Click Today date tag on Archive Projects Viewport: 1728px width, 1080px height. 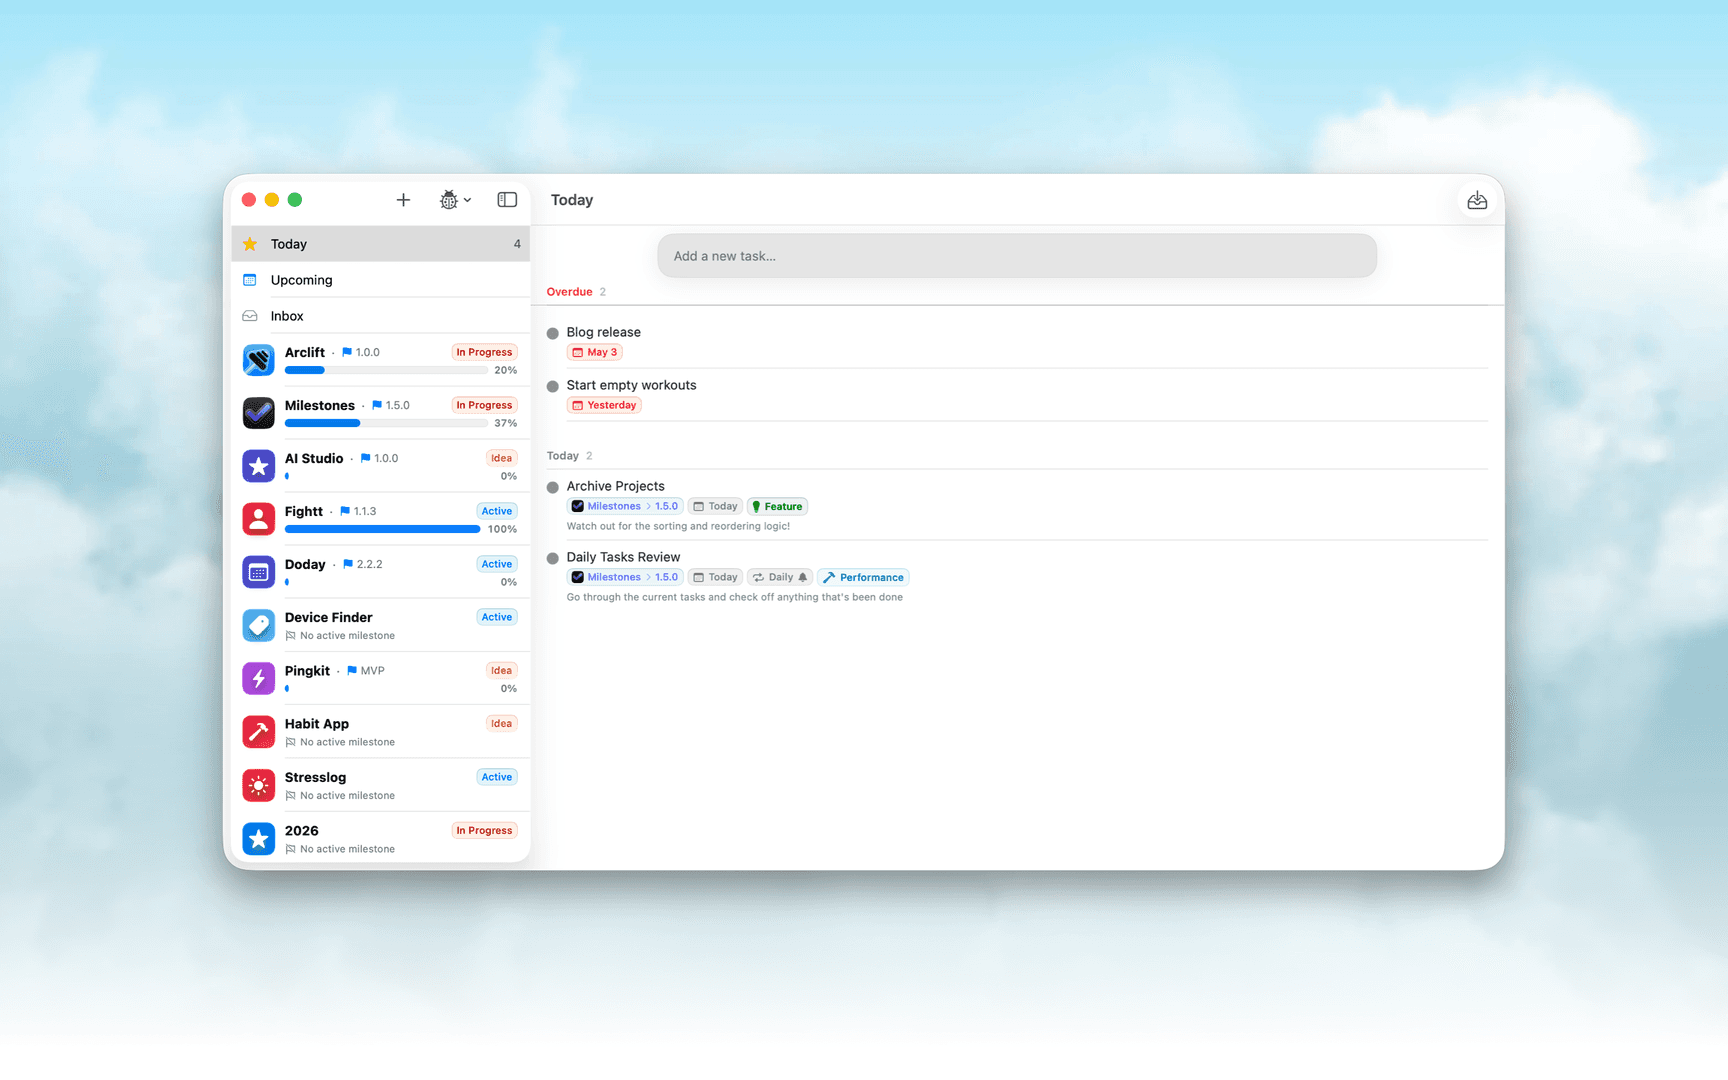coord(715,506)
